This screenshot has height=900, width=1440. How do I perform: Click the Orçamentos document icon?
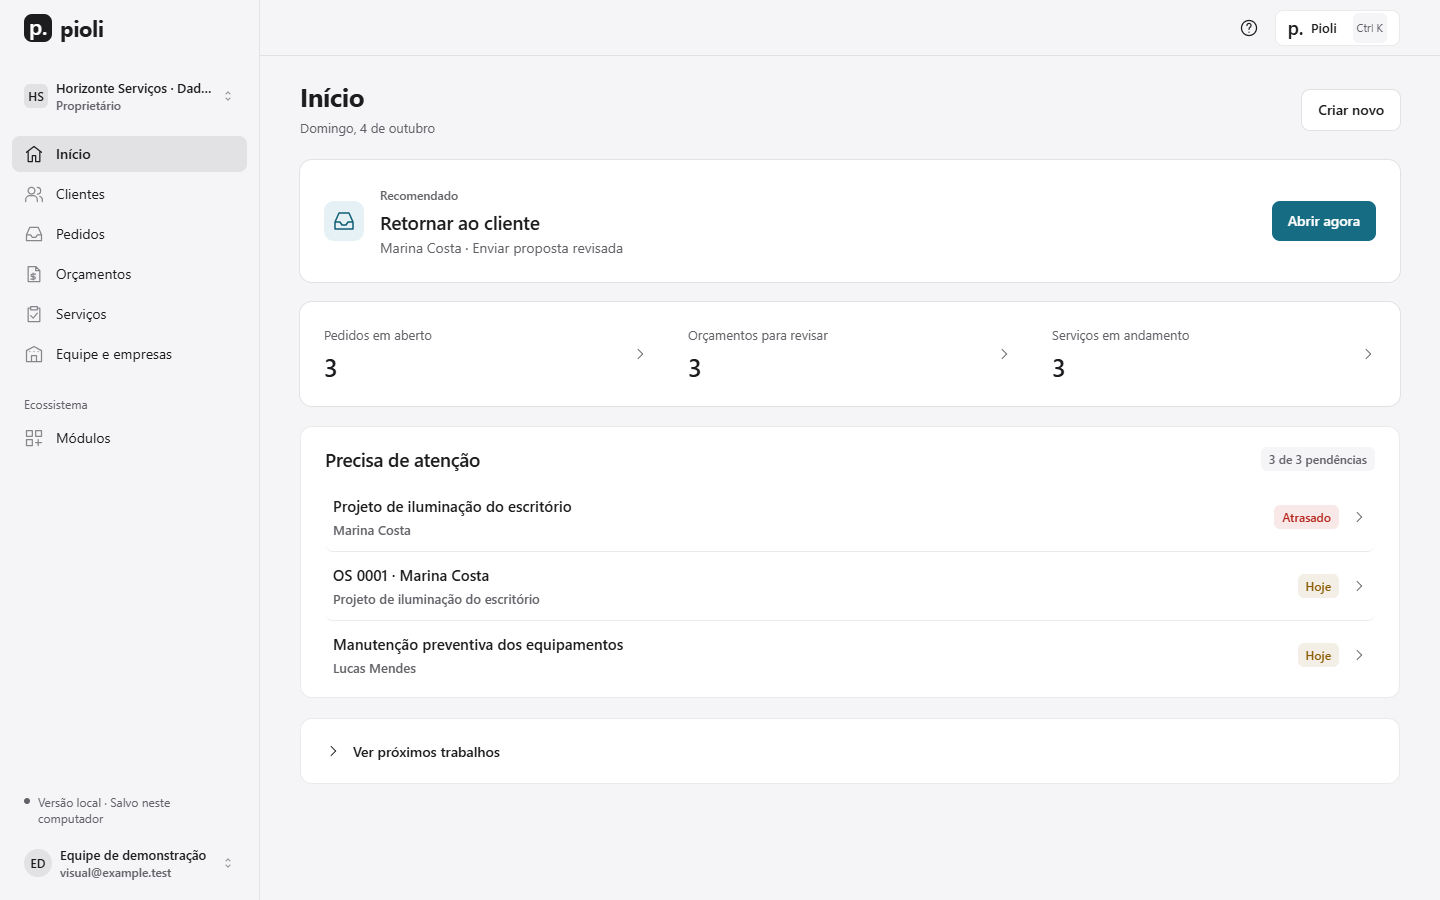tap(34, 274)
